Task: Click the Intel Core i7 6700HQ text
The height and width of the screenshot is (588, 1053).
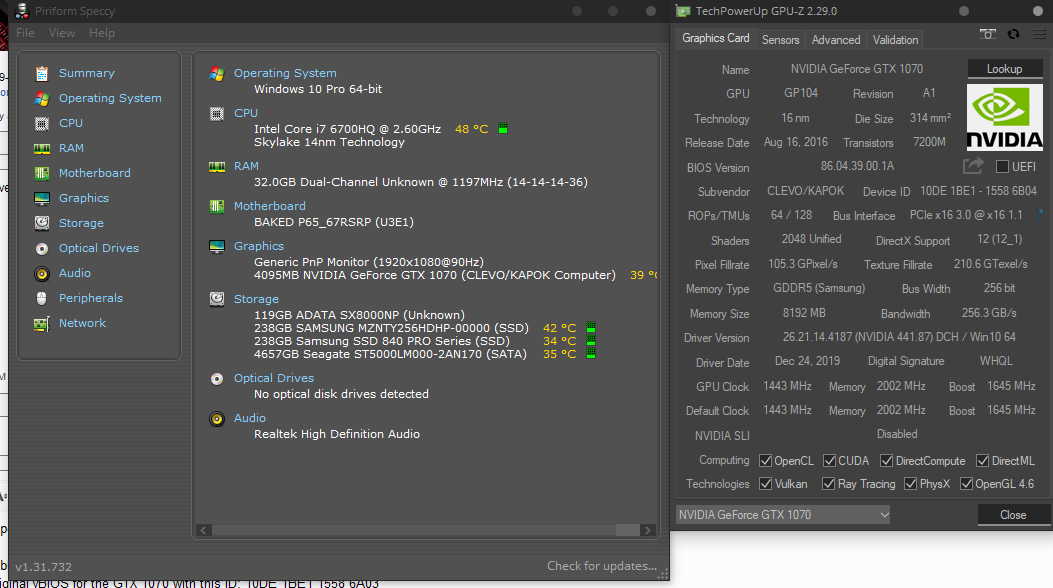Action: click(x=347, y=129)
